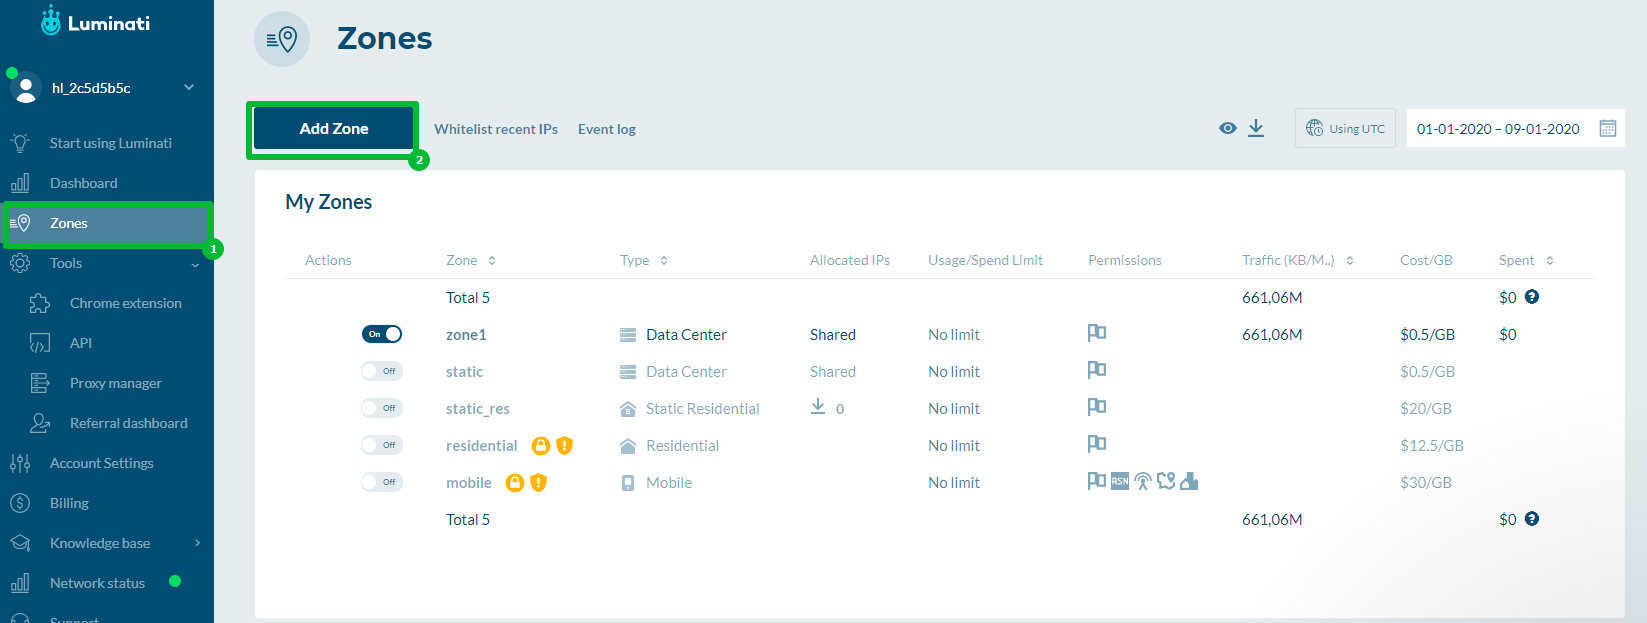Toggle the eye visibility icon
The image size is (1647, 623).
coord(1228,128)
